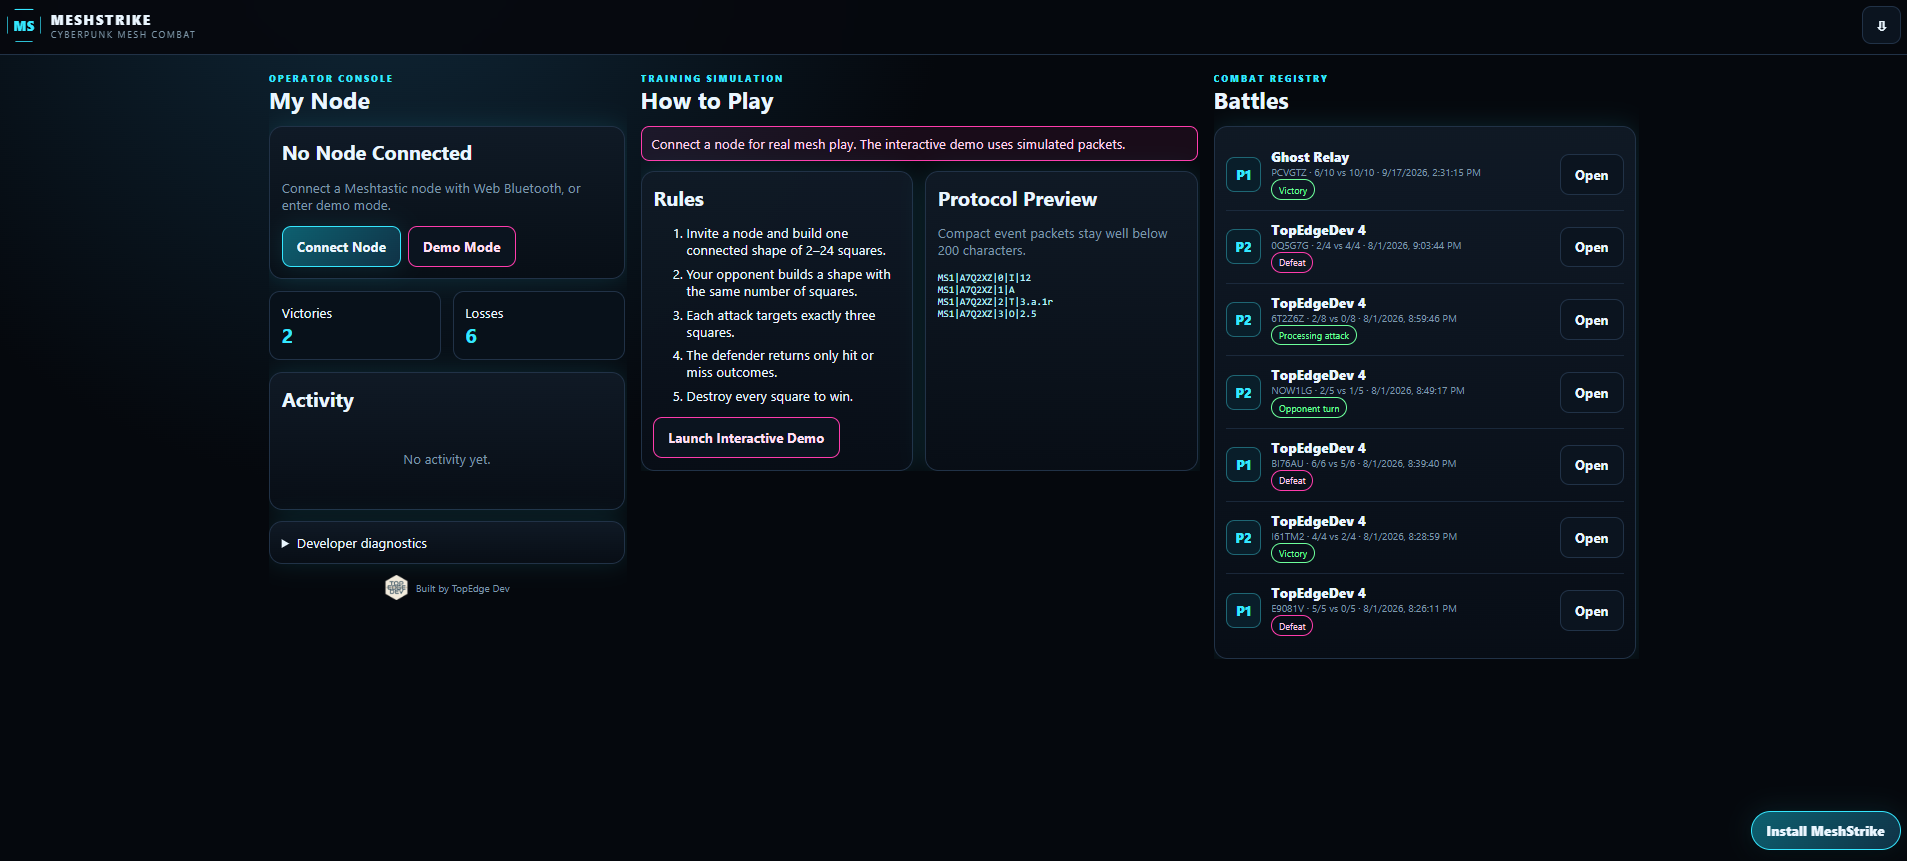The width and height of the screenshot is (1907, 861).
Task: Enter Demo Mode
Action: [x=462, y=247]
